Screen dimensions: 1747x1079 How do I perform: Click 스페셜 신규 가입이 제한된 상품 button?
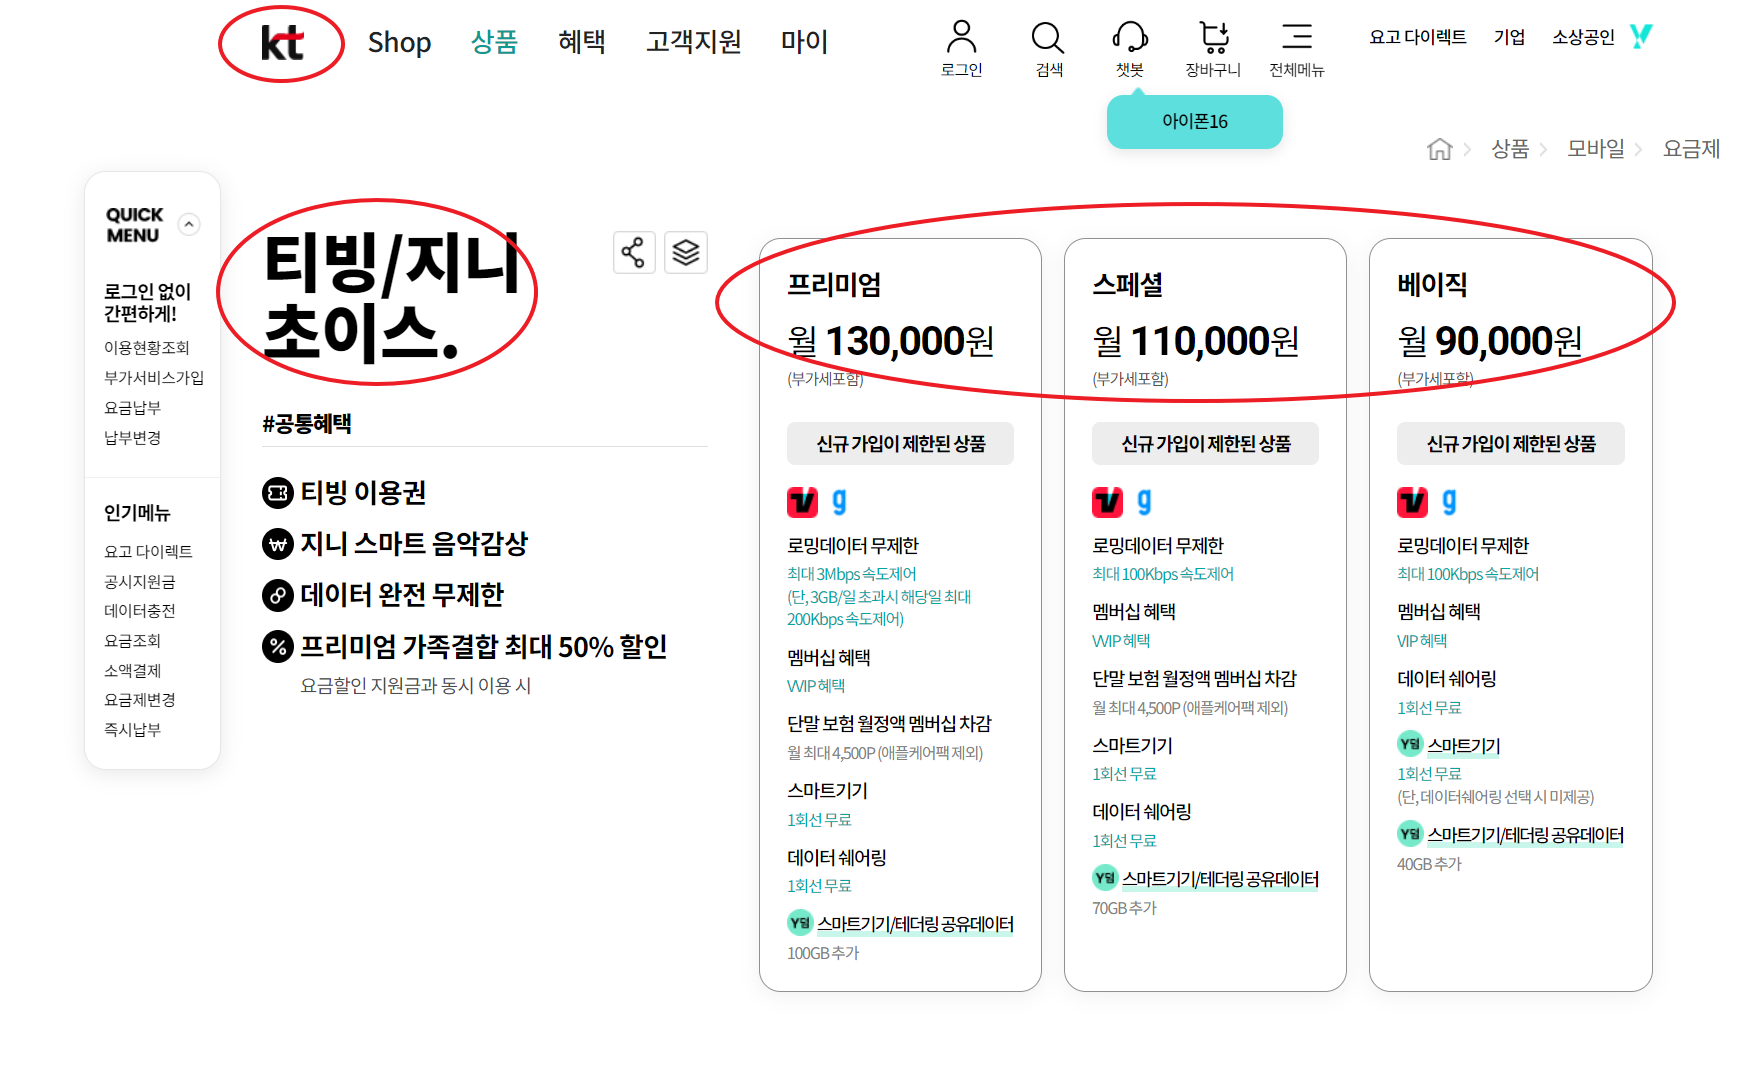point(1205,444)
